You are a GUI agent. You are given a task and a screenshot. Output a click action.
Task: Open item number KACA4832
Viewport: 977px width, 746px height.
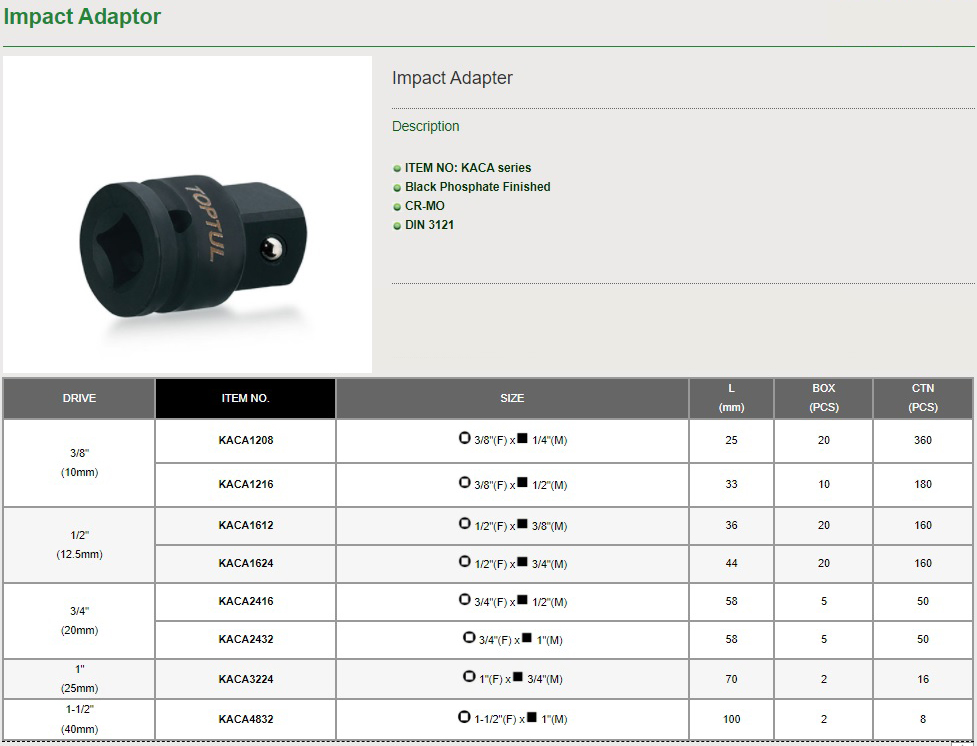[245, 719]
